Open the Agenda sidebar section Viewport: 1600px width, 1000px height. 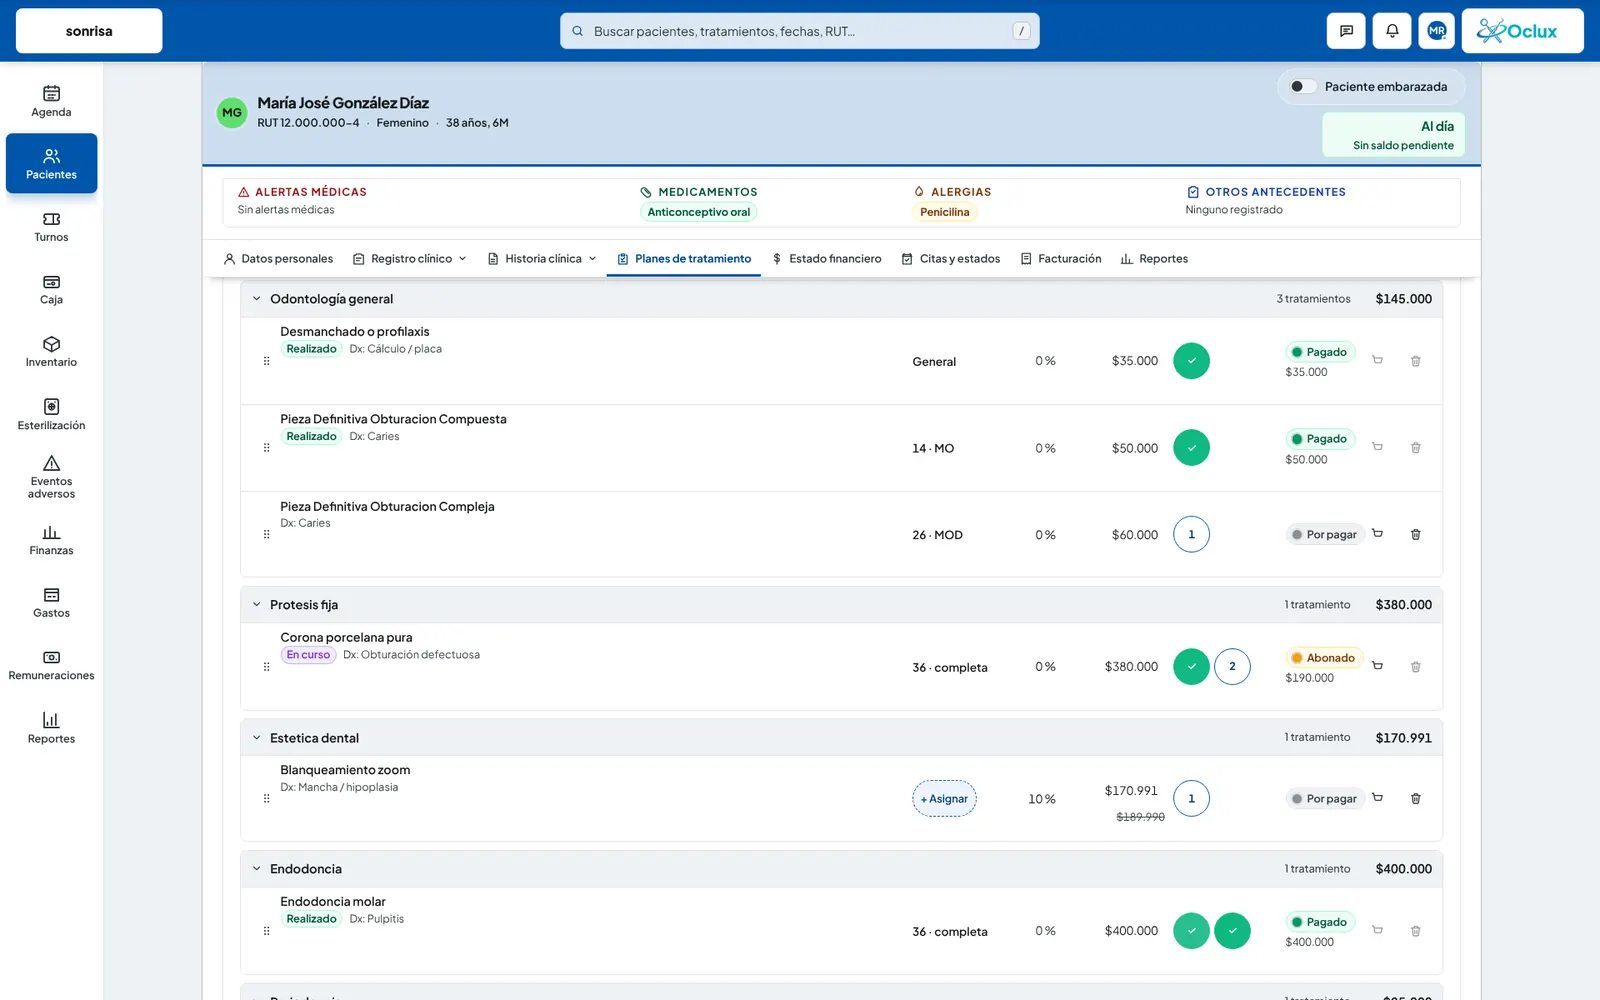tap(51, 101)
